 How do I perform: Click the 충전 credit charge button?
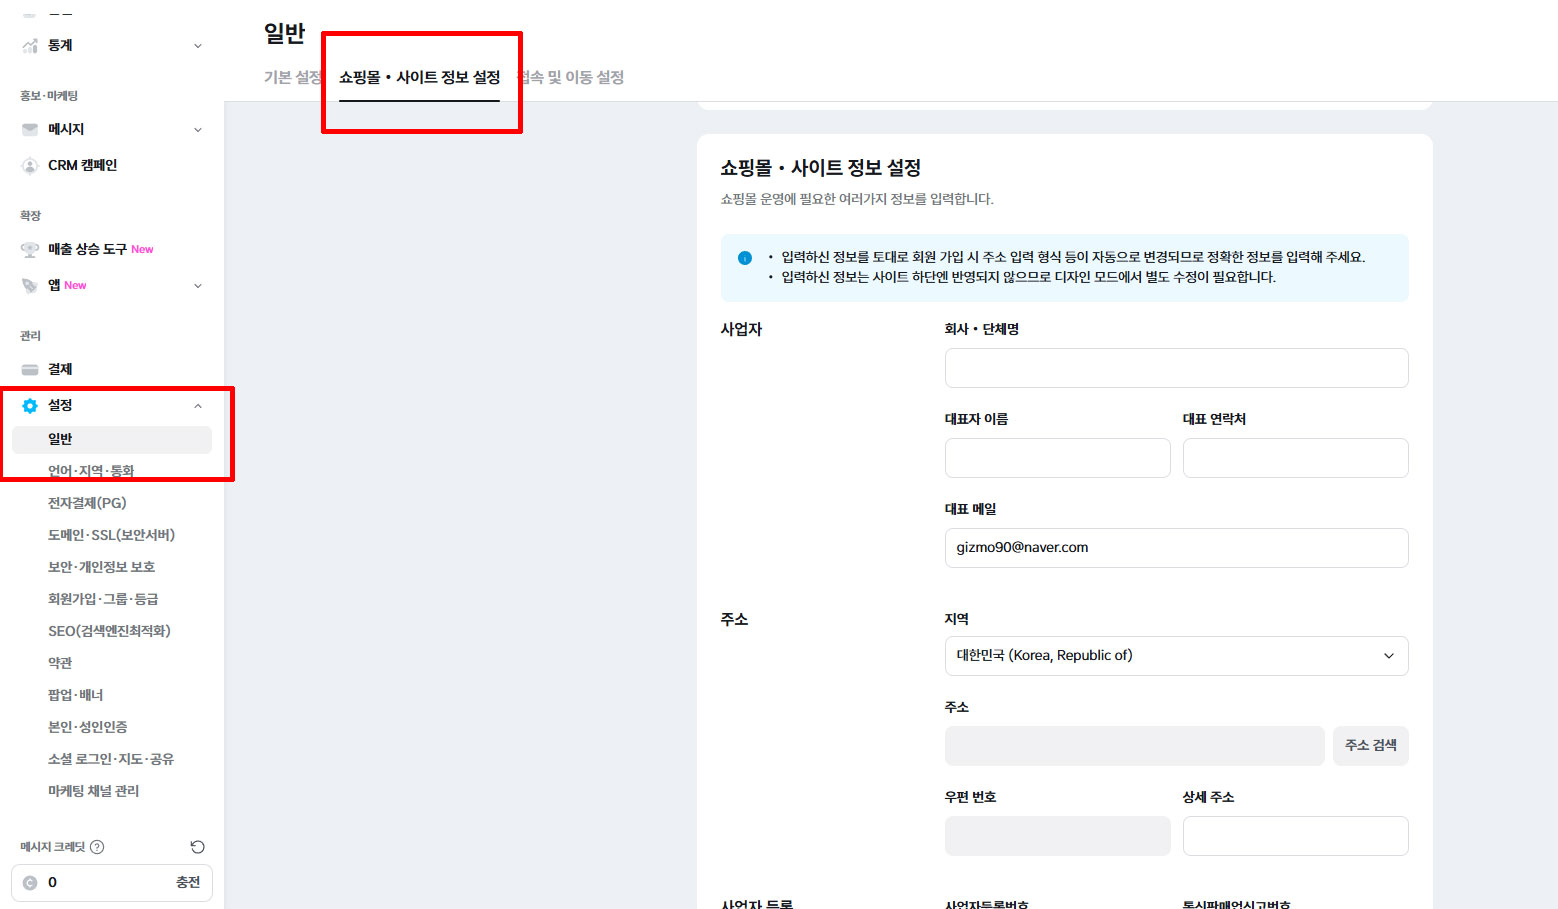[188, 883]
